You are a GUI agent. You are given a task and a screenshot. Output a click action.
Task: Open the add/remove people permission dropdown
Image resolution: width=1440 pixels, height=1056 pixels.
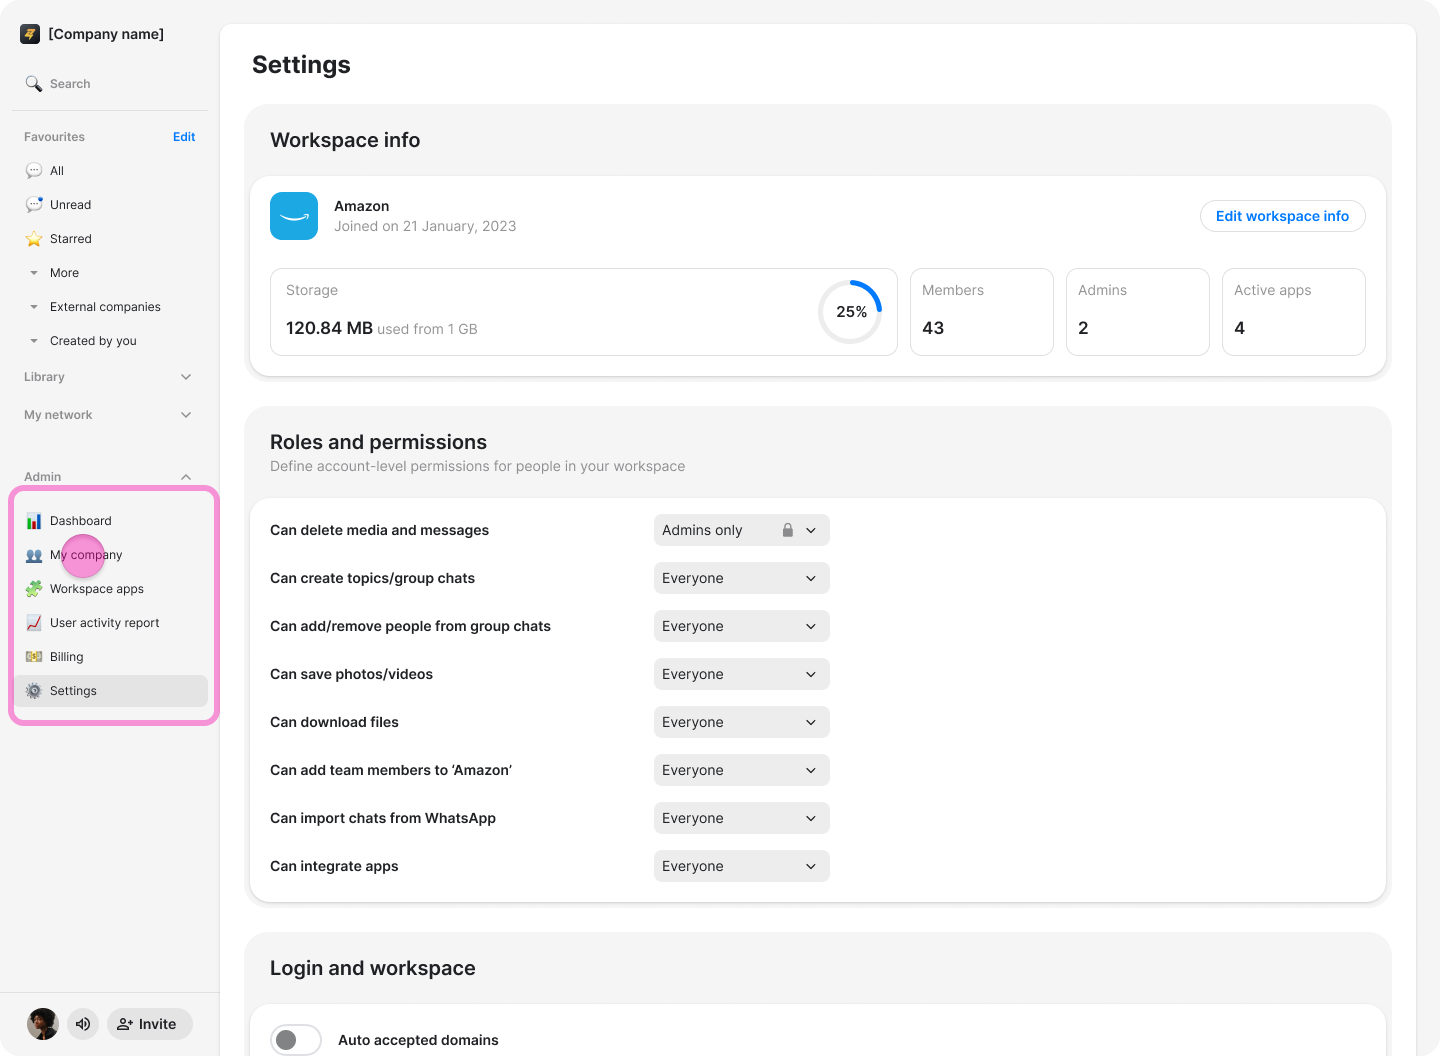click(742, 626)
